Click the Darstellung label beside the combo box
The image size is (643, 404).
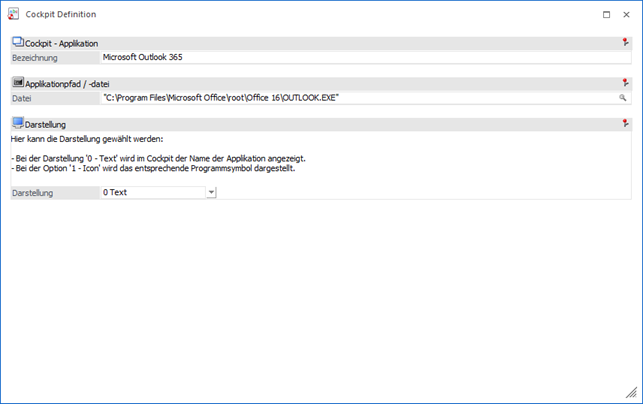click(x=35, y=192)
